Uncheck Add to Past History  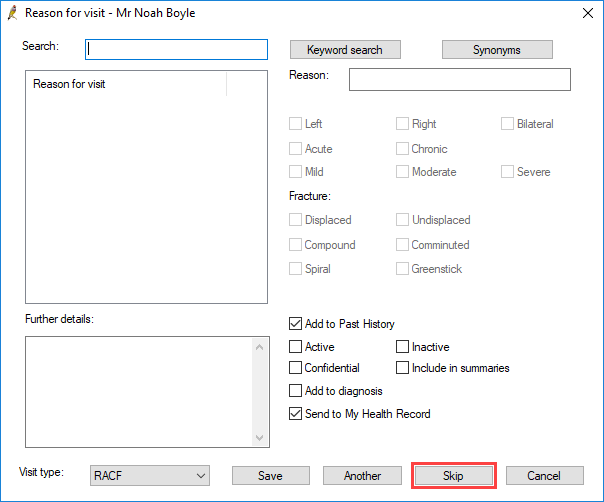coord(295,324)
